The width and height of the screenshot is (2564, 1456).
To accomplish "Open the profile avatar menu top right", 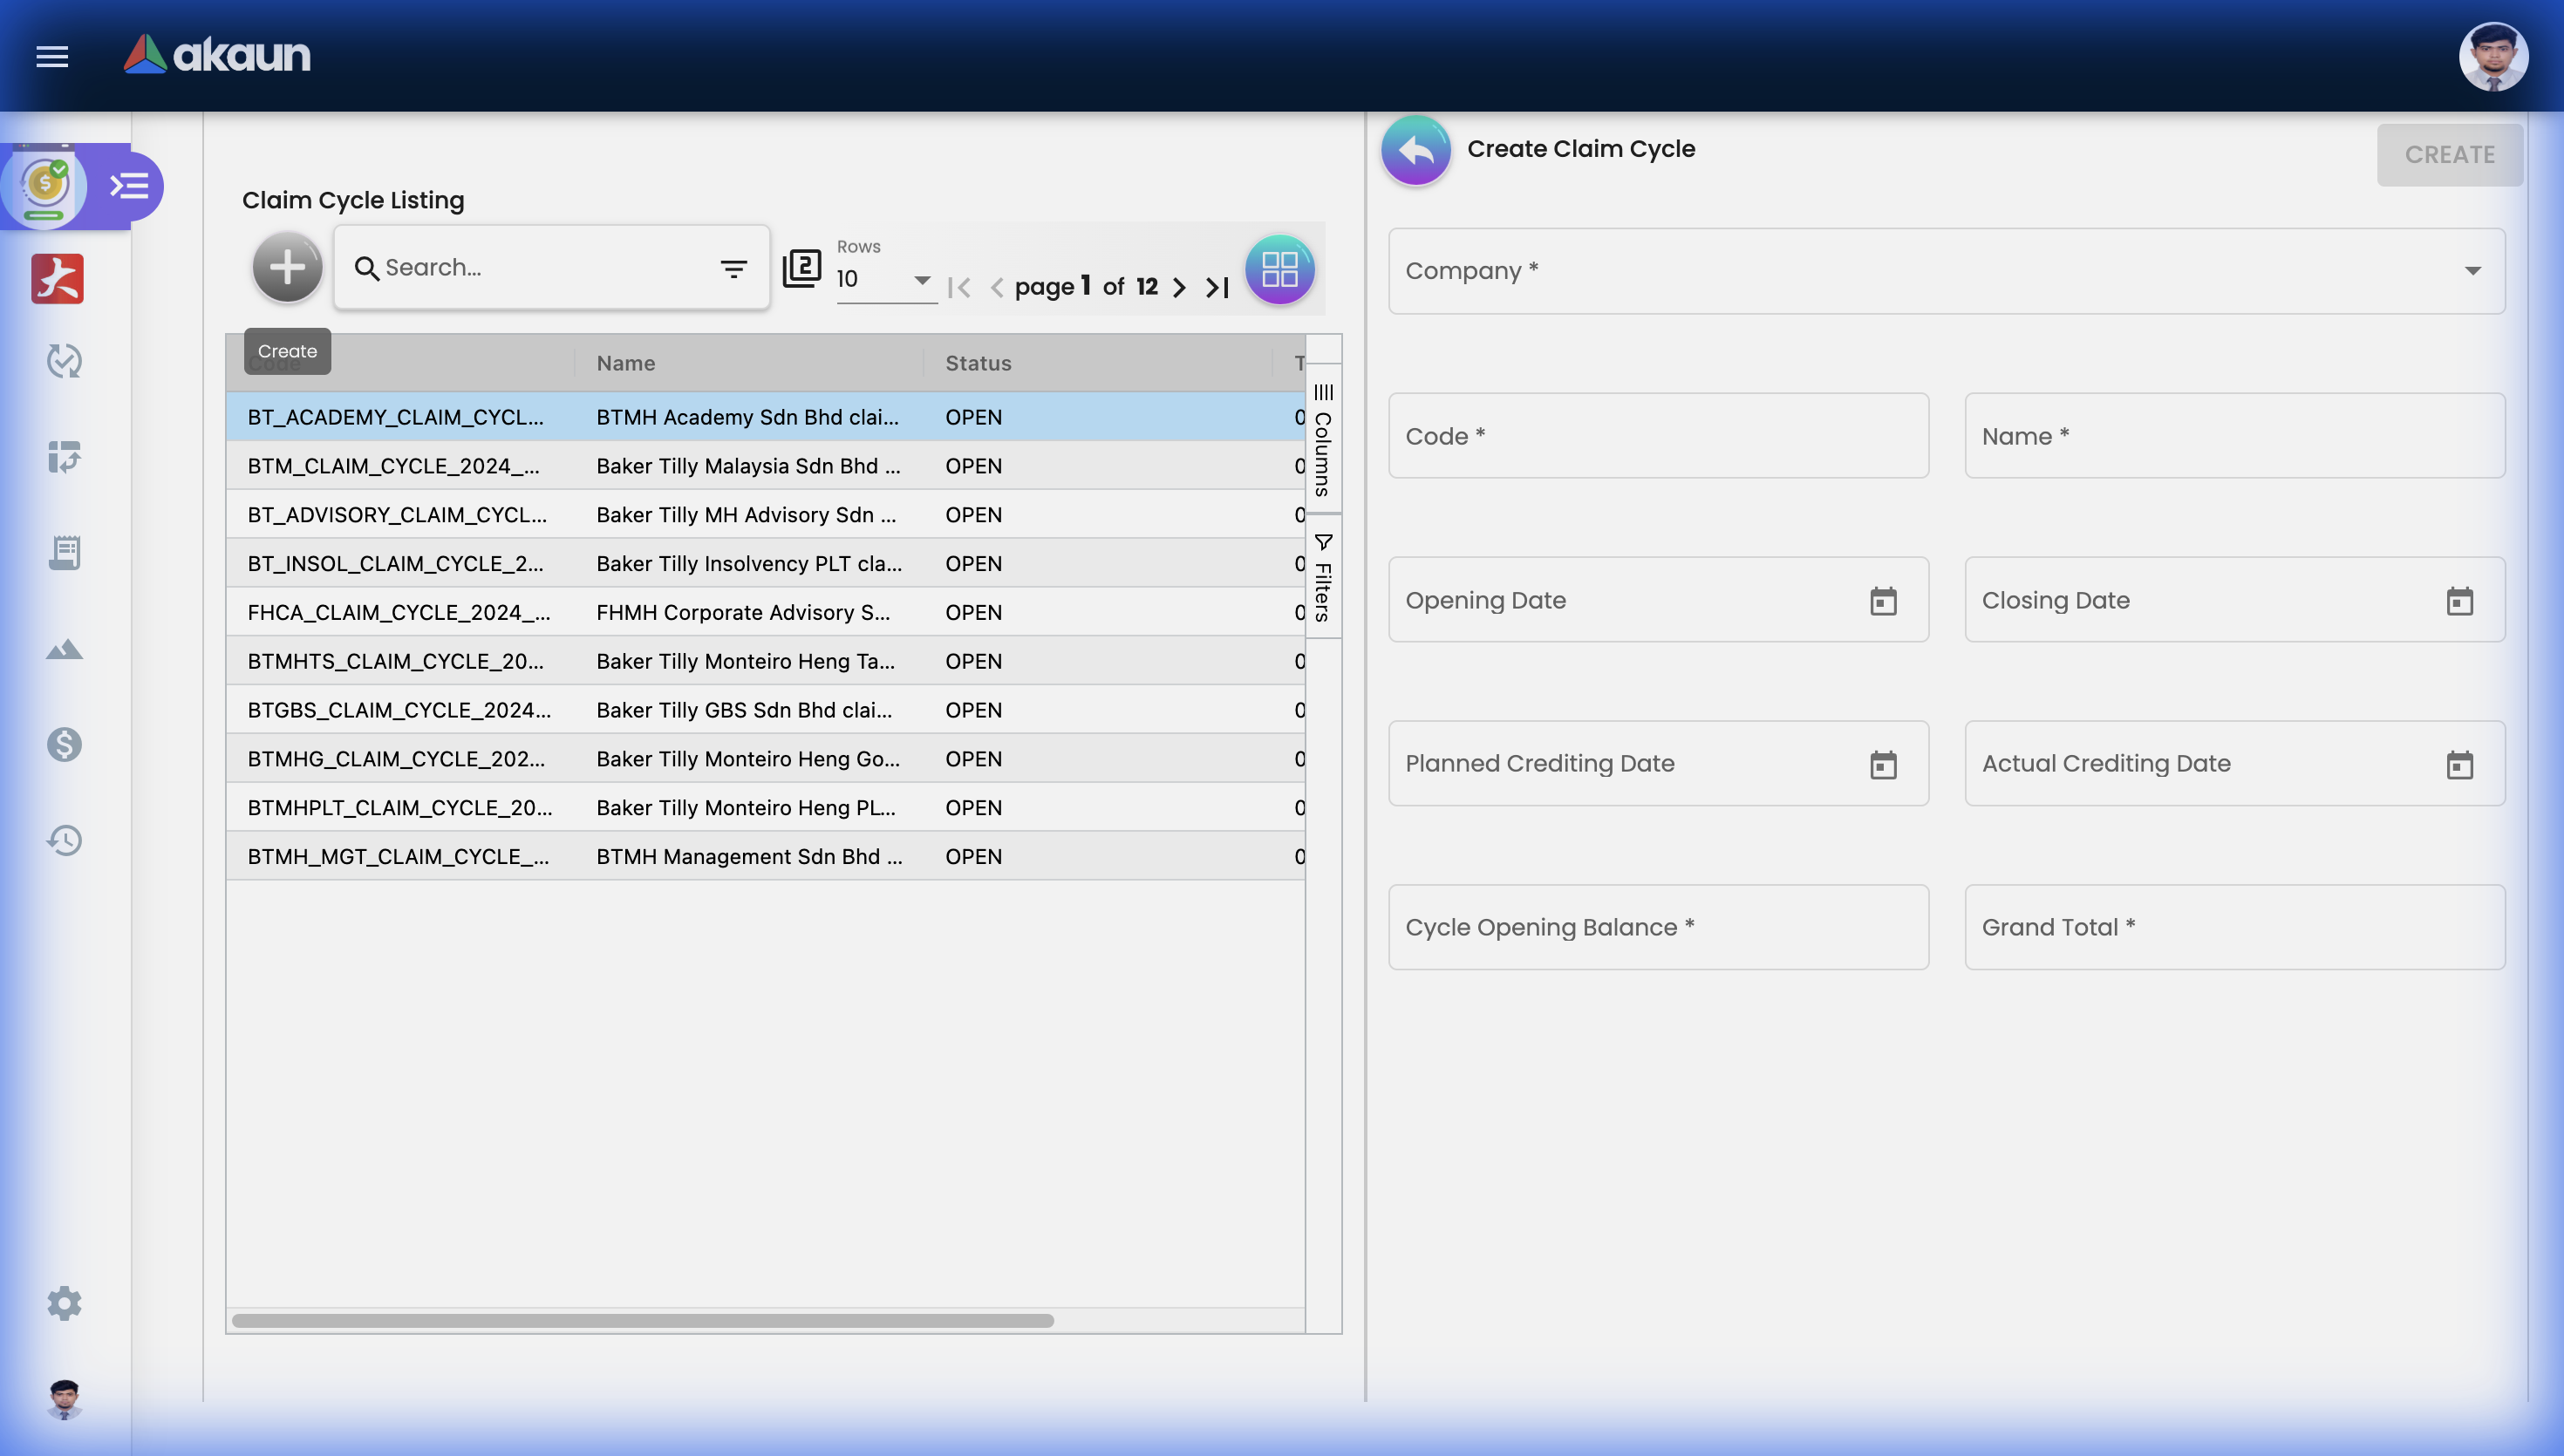I will (2494, 56).
